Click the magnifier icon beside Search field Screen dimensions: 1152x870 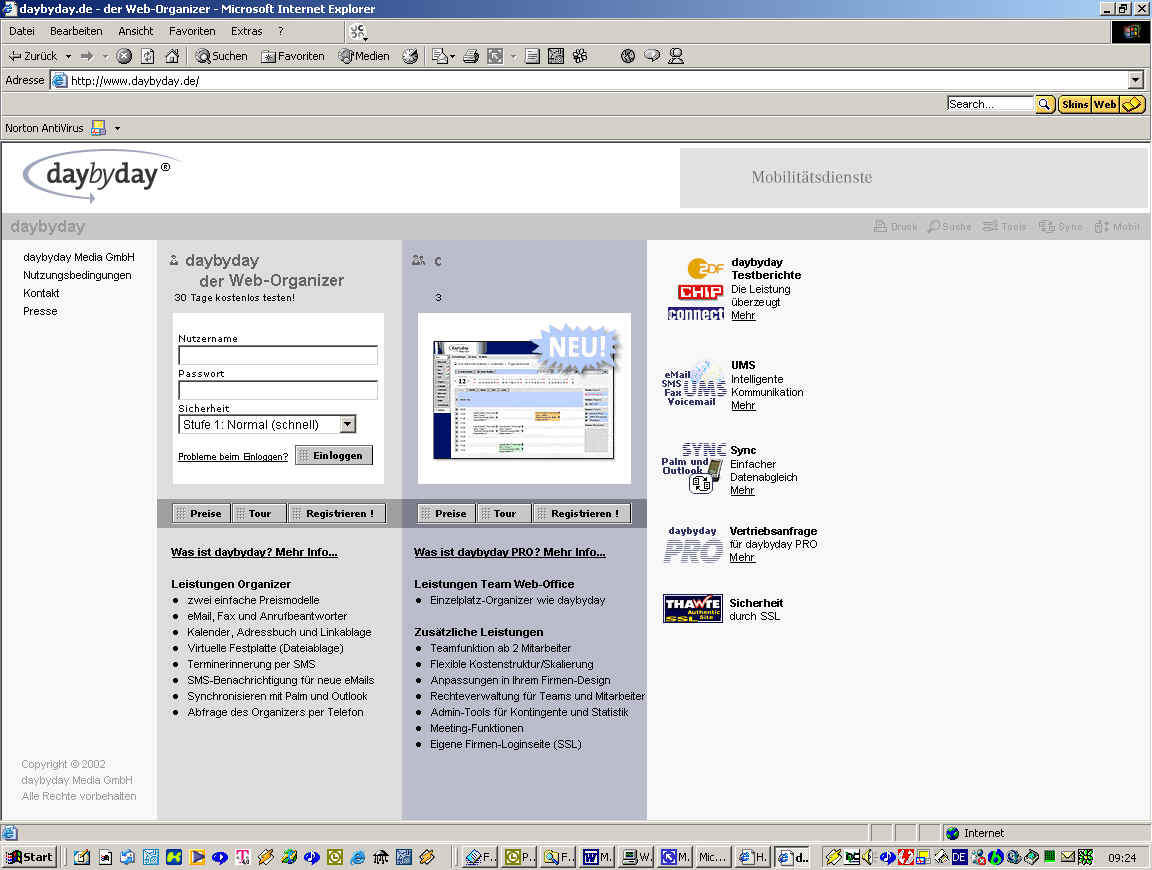point(1045,104)
